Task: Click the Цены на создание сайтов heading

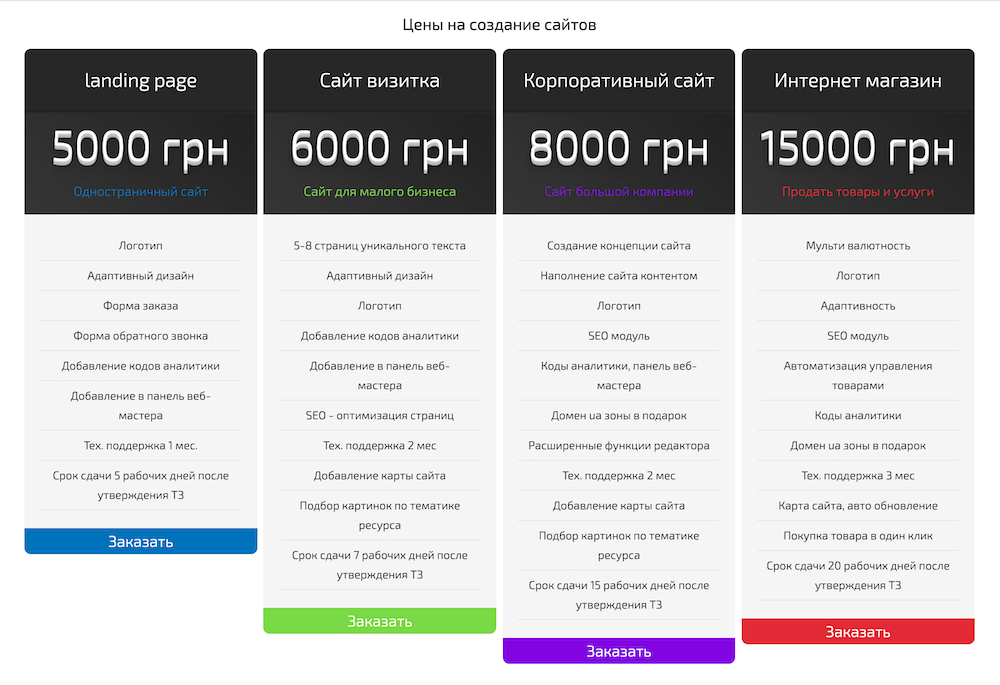Action: click(499, 25)
